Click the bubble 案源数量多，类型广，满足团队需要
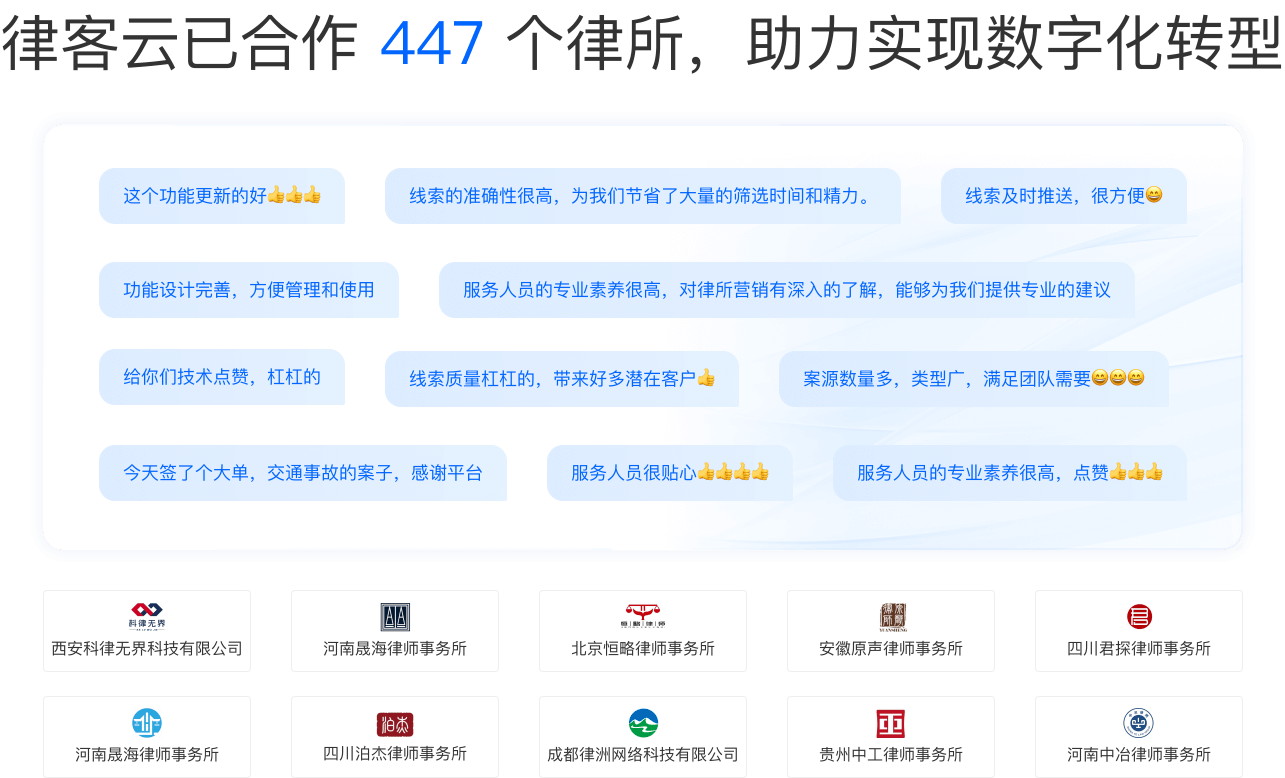Viewport: 1285px width, 778px height. click(x=974, y=379)
